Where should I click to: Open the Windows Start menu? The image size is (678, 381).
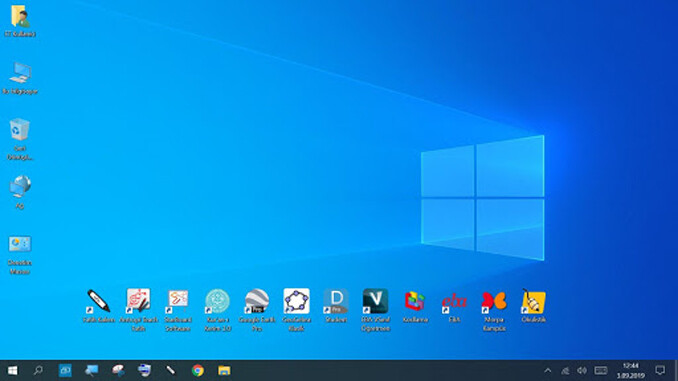pyautogui.click(x=13, y=371)
